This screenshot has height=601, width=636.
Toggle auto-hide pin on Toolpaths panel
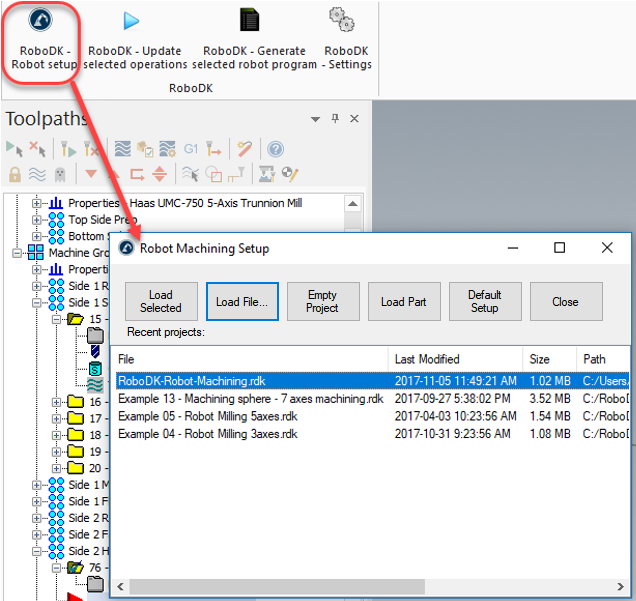pos(335,118)
